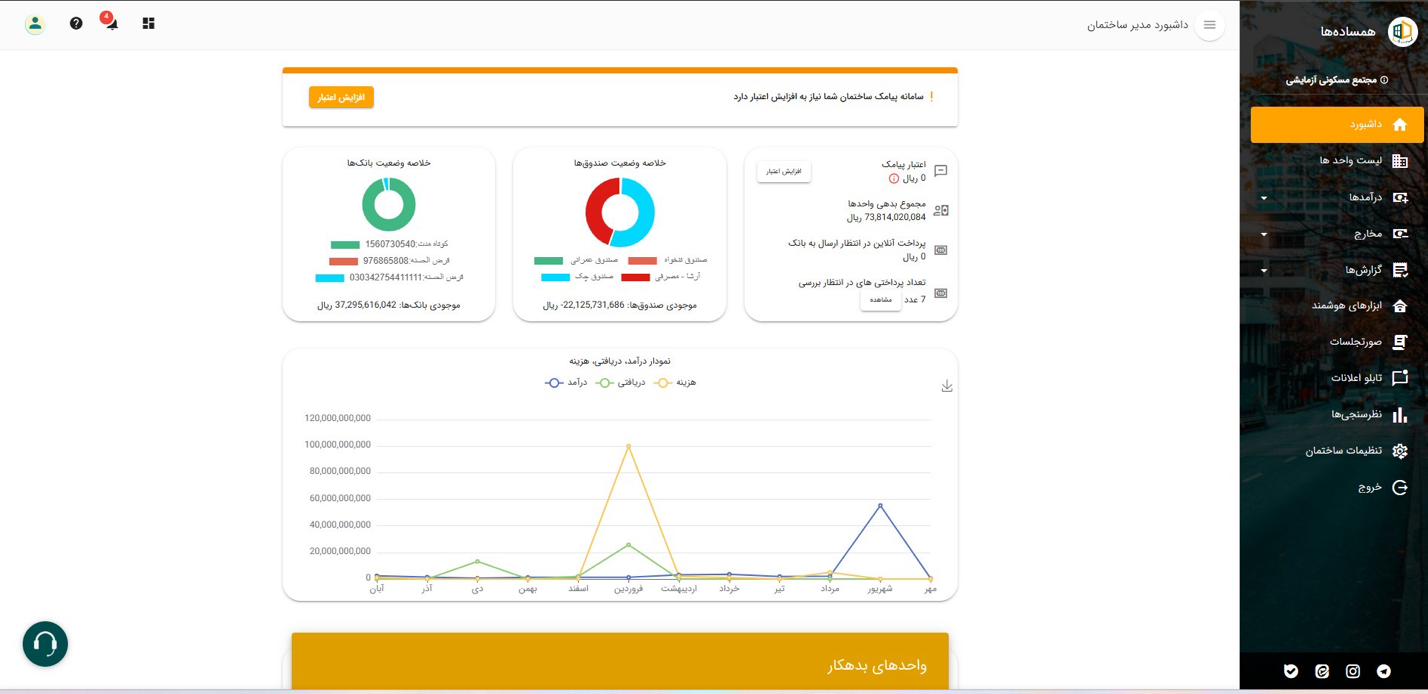The width and height of the screenshot is (1428, 694).
Task: Toggle the دریافتی series in chart legend
Action: [x=620, y=383]
